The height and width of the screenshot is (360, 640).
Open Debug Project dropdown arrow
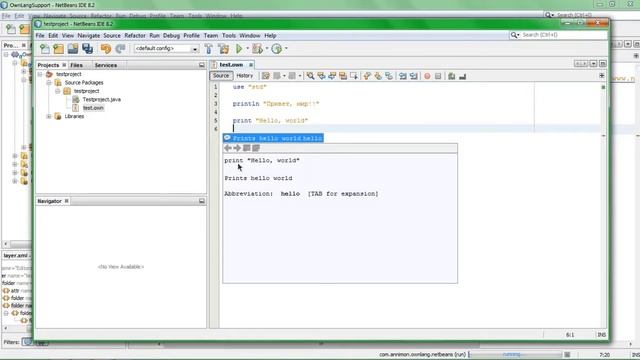(x=267, y=49)
